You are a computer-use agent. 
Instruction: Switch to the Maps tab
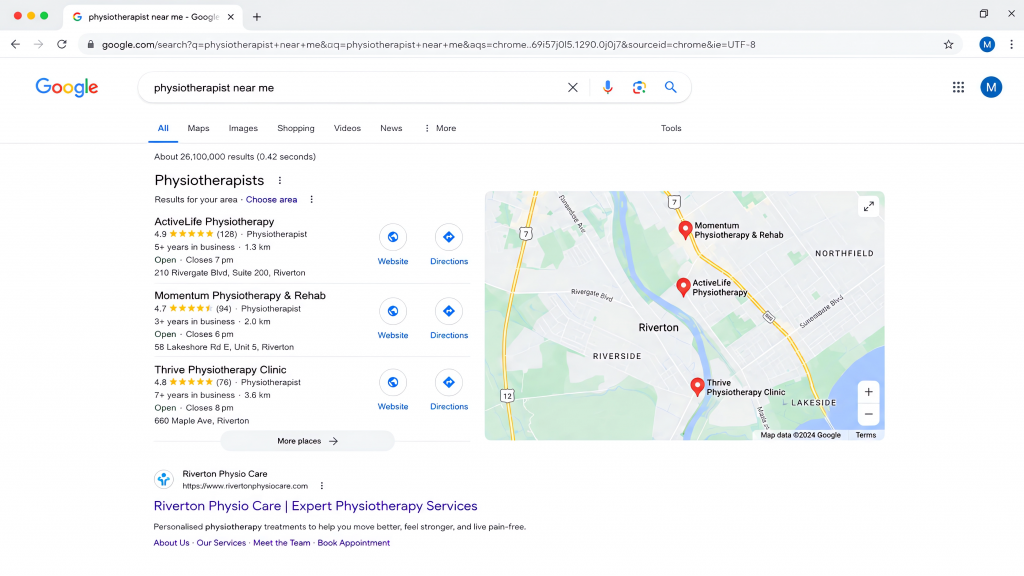[x=198, y=128]
